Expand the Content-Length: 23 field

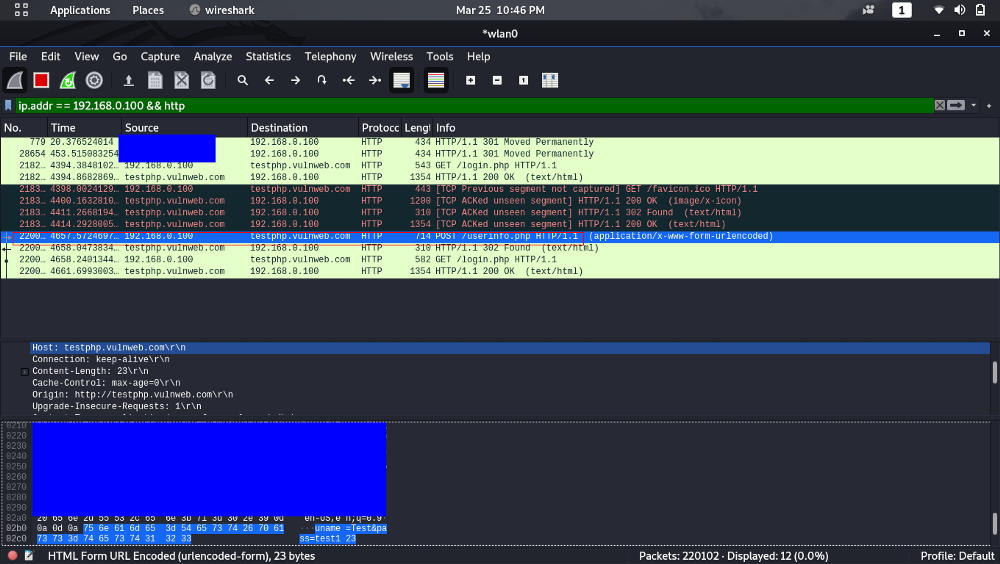coord(25,371)
